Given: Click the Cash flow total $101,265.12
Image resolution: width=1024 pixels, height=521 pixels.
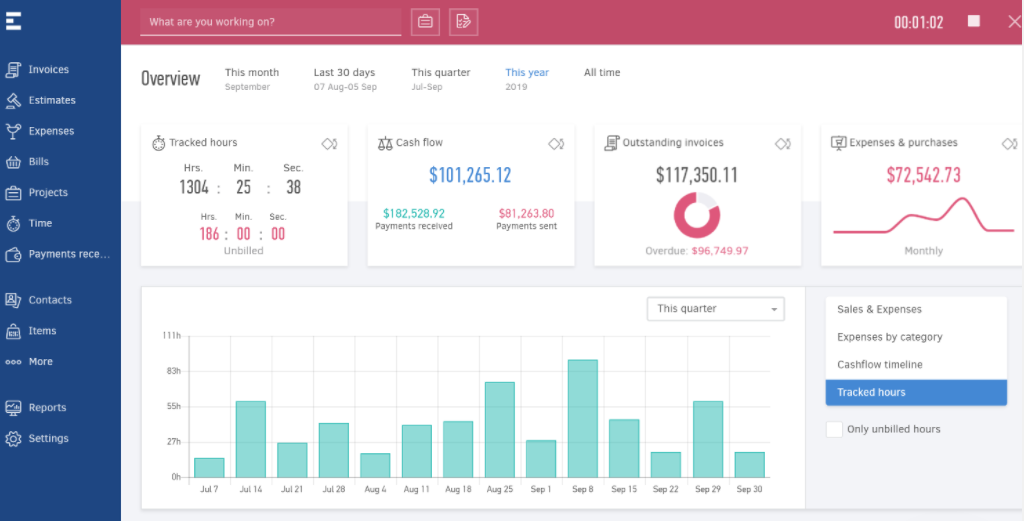Looking at the screenshot, I should coord(470,175).
